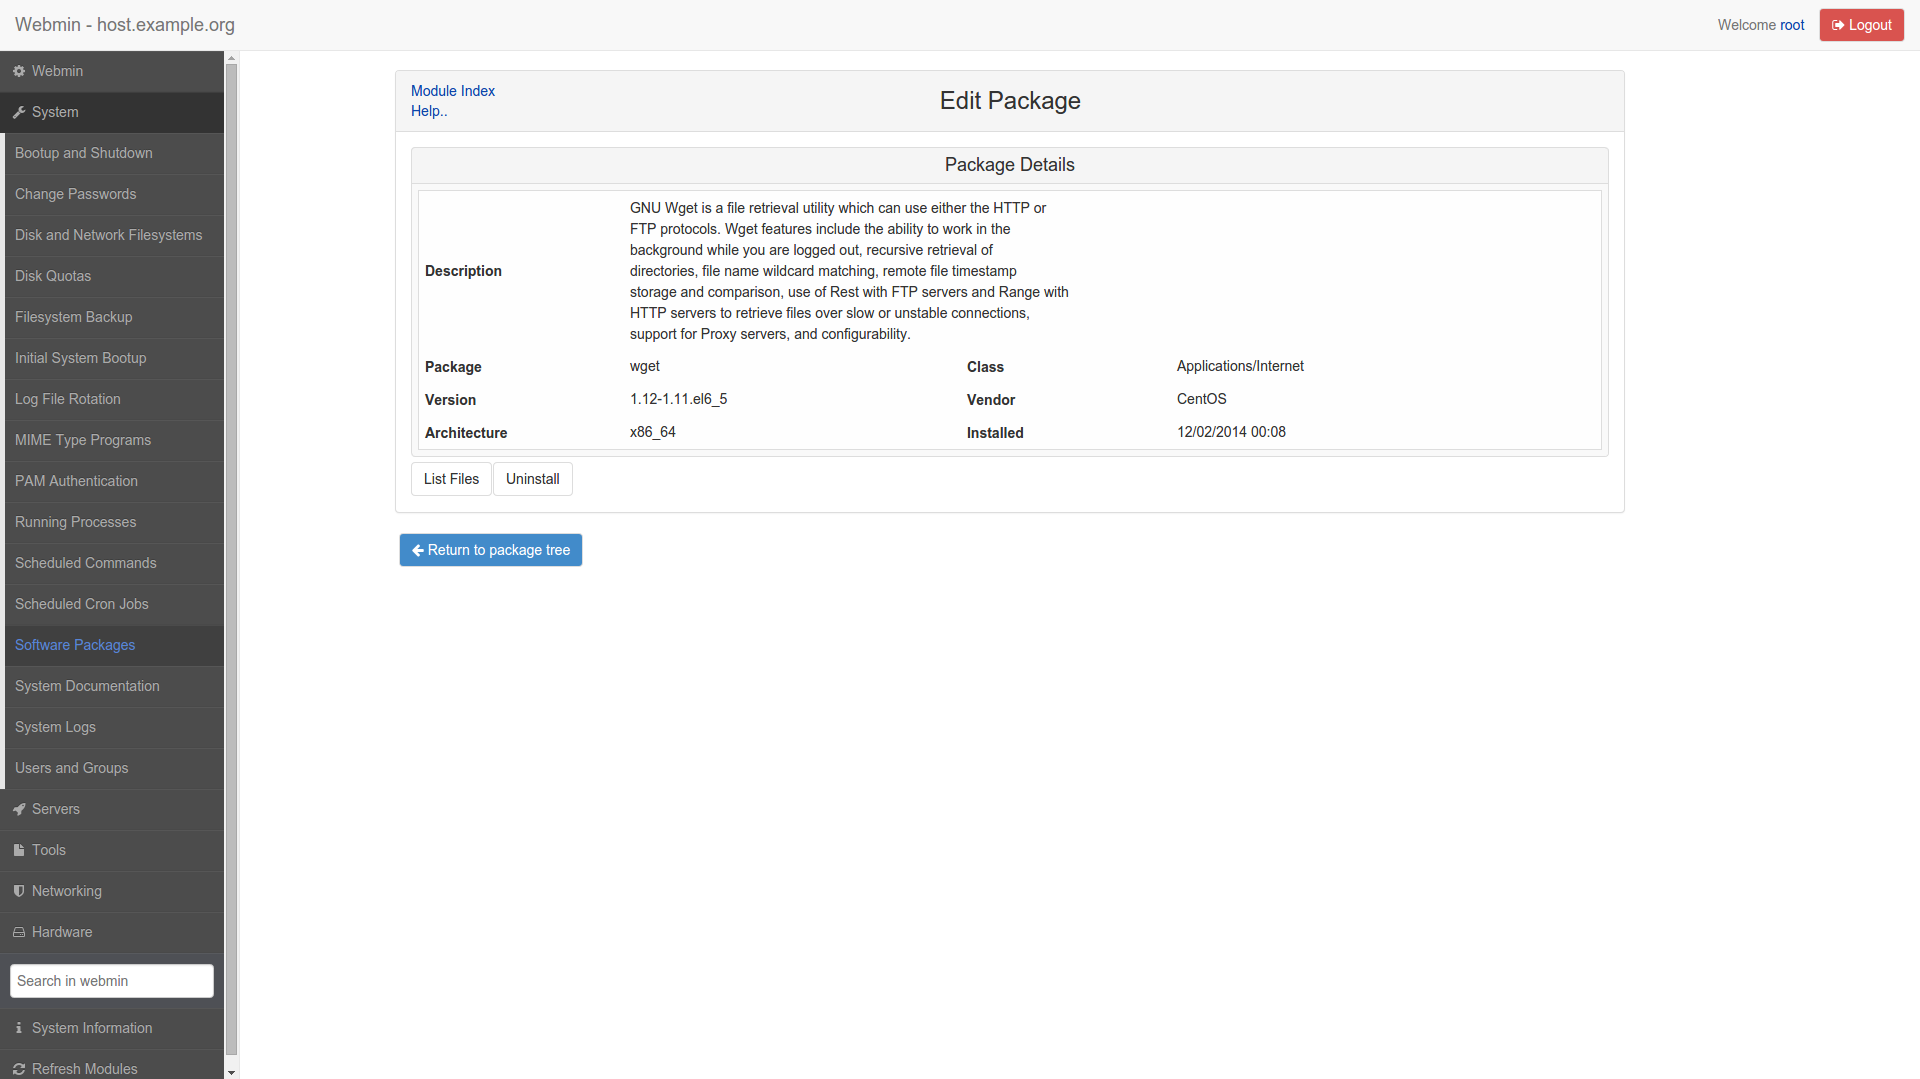Image resolution: width=1920 pixels, height=1079 pixels.
Task: Expand the Webmin sidebar category
Action: (112, 71)
